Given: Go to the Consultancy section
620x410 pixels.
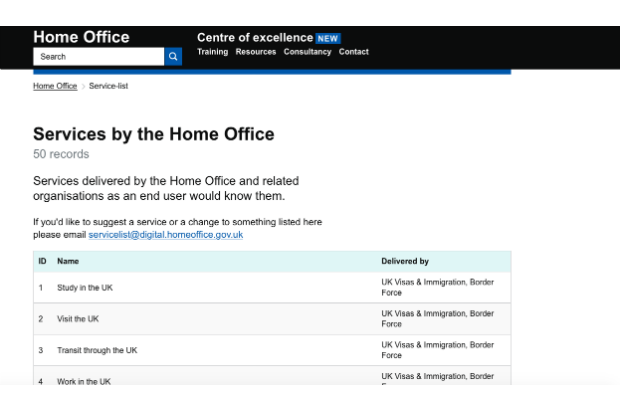Looking at the screenshot, I should (x=307, y=52).
